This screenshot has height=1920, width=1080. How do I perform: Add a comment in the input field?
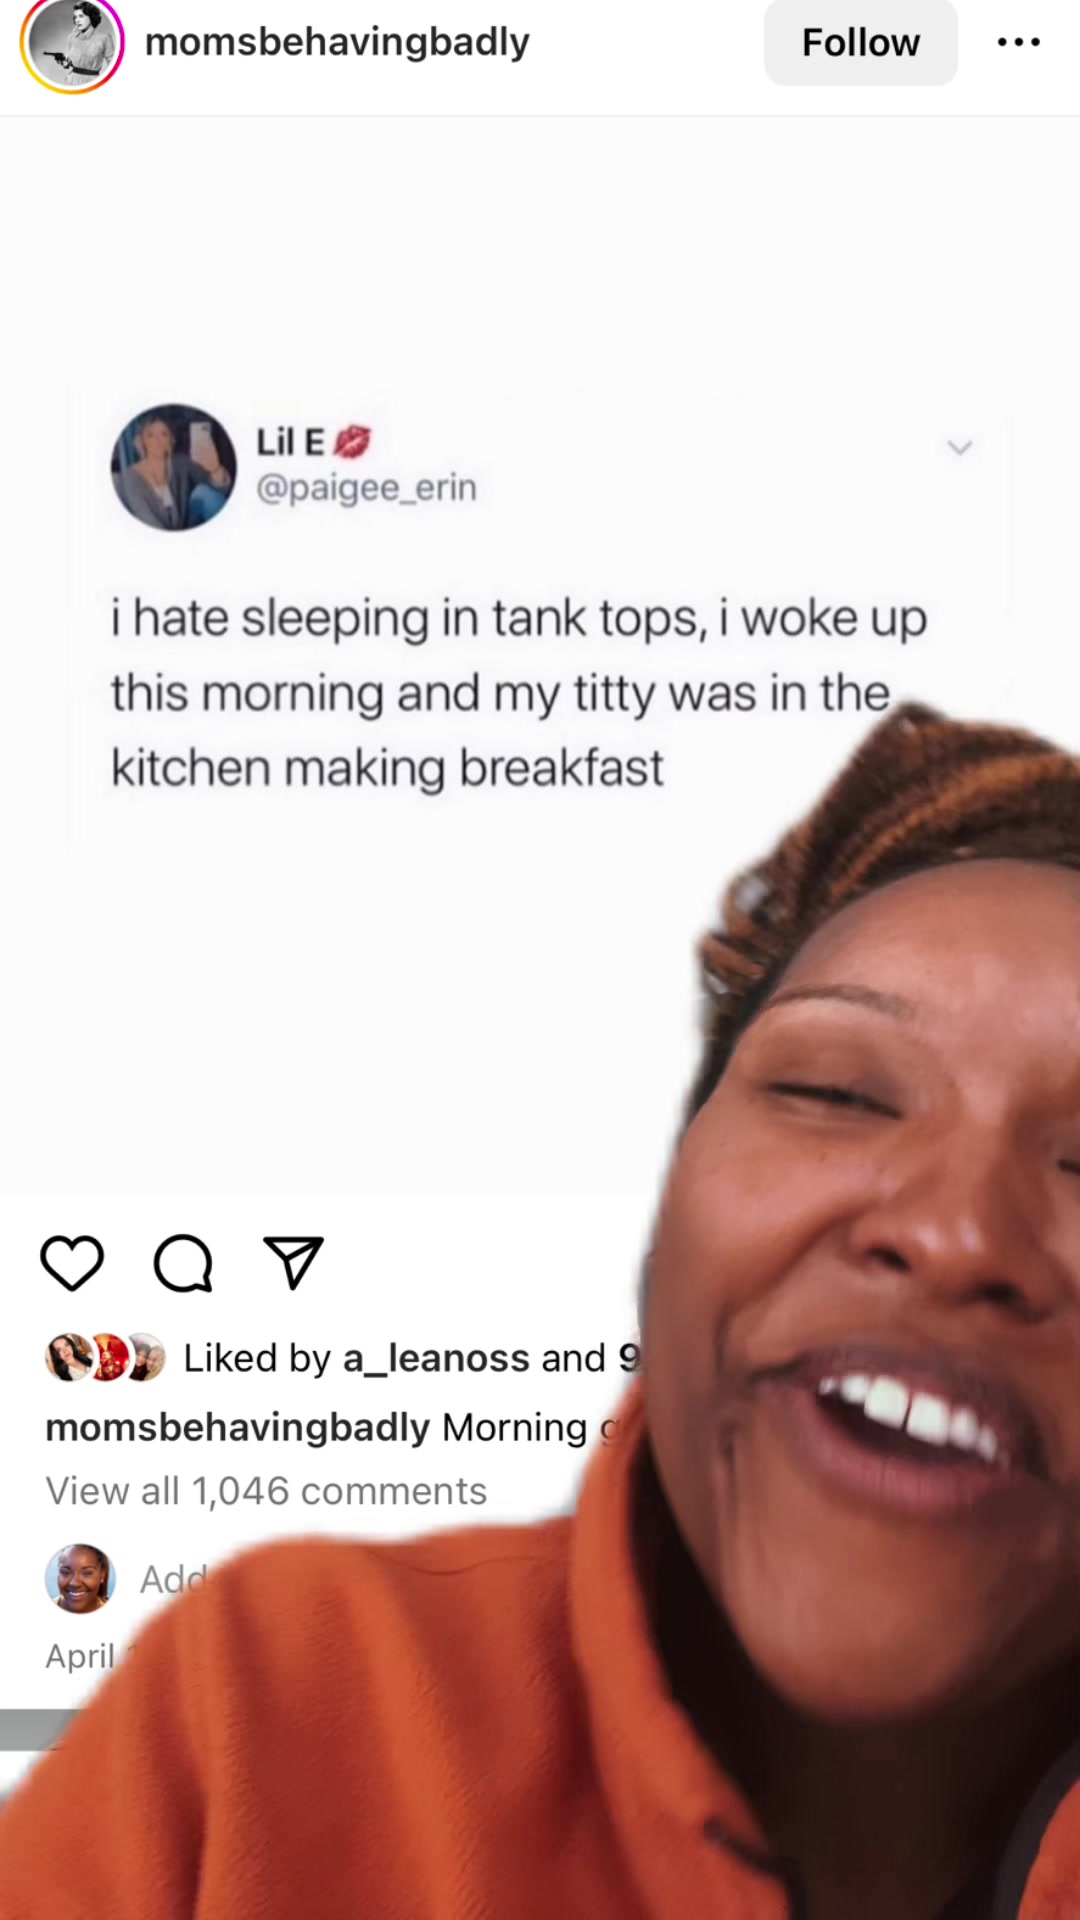click(x=175, y=1579)
